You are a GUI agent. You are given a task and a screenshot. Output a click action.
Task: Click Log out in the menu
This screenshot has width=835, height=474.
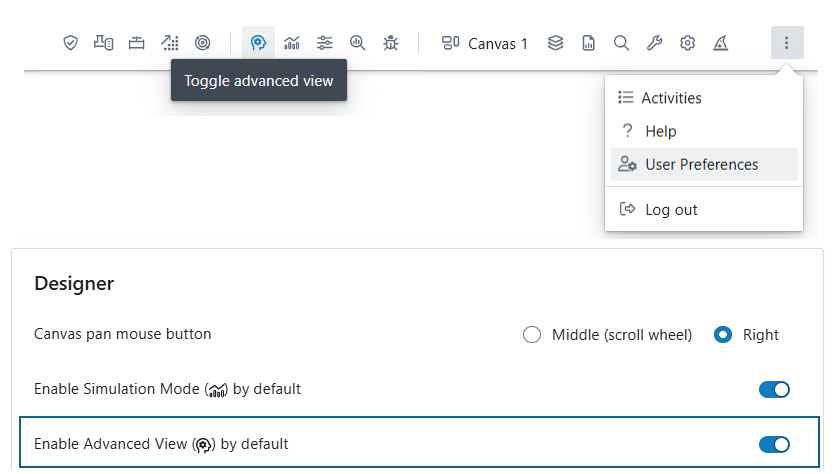pos(671,210)
